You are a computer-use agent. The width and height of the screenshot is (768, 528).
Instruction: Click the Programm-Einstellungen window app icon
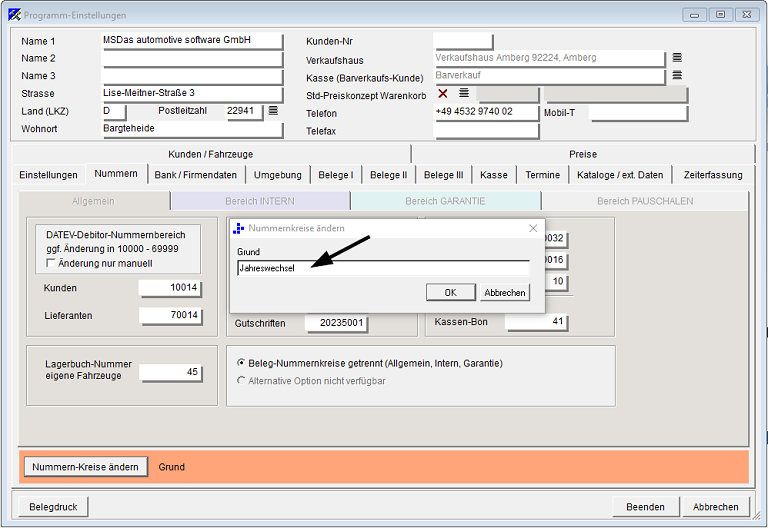click(15, 15)
